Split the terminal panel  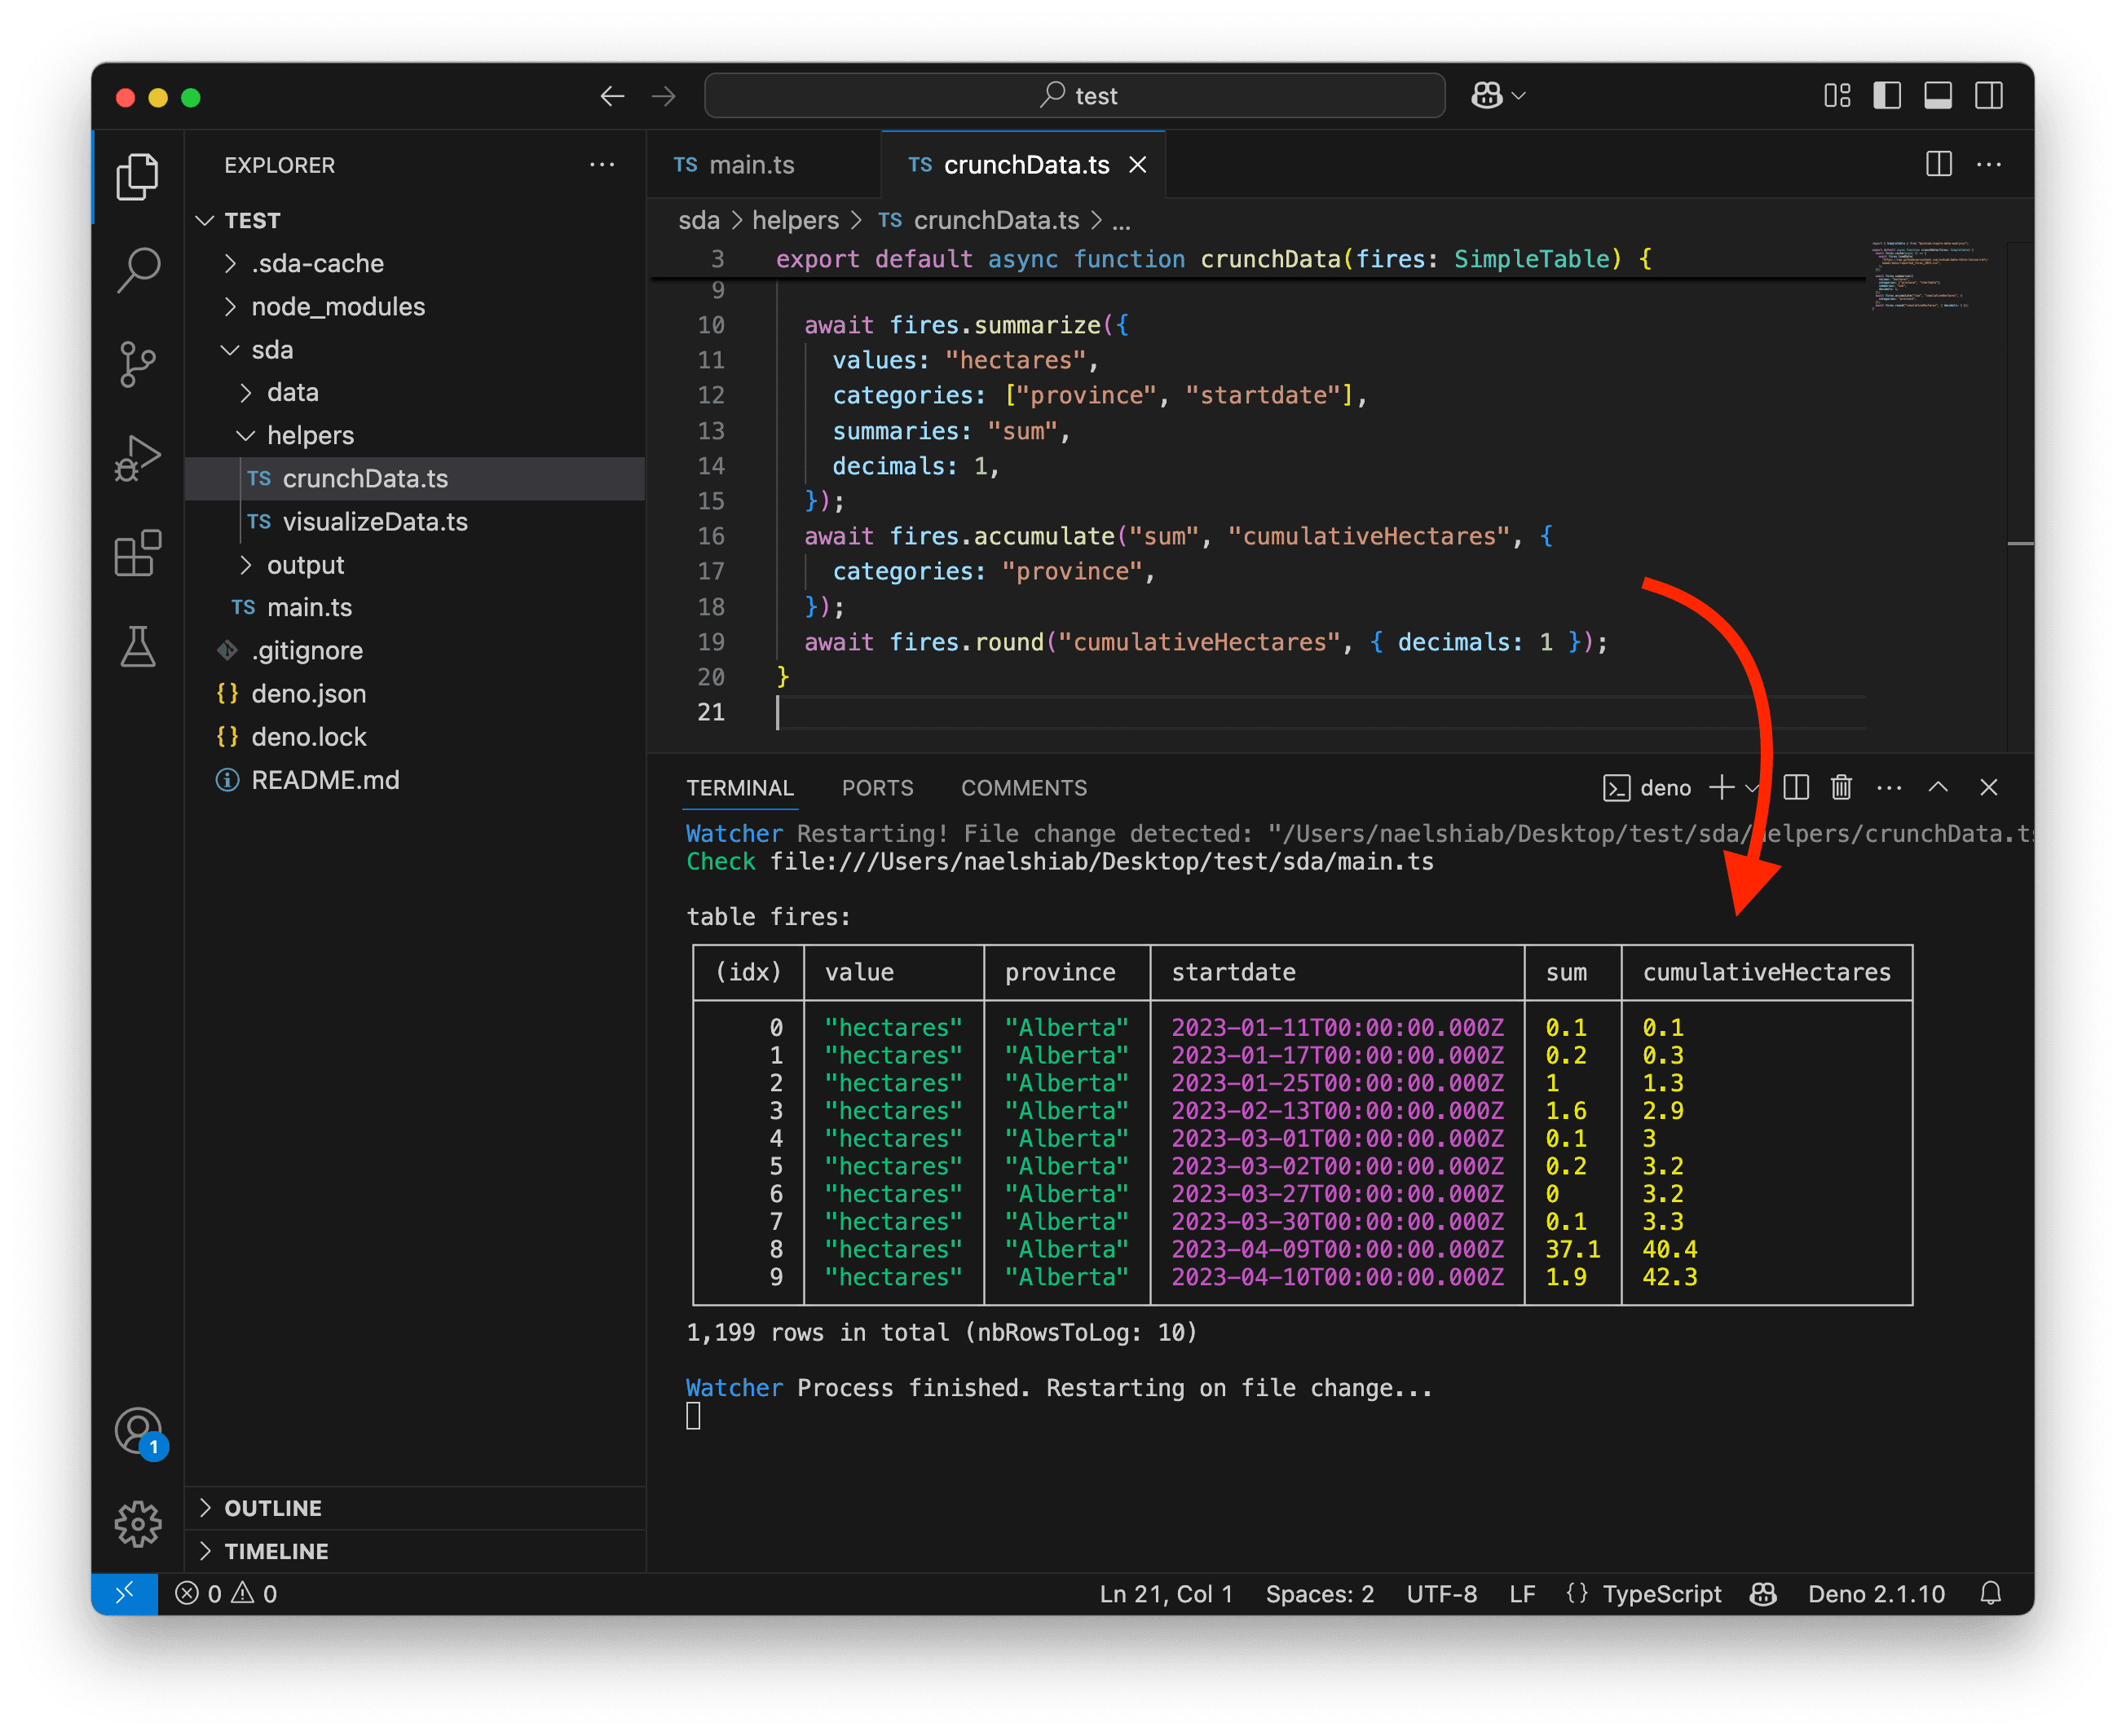tap(1795, 788)
